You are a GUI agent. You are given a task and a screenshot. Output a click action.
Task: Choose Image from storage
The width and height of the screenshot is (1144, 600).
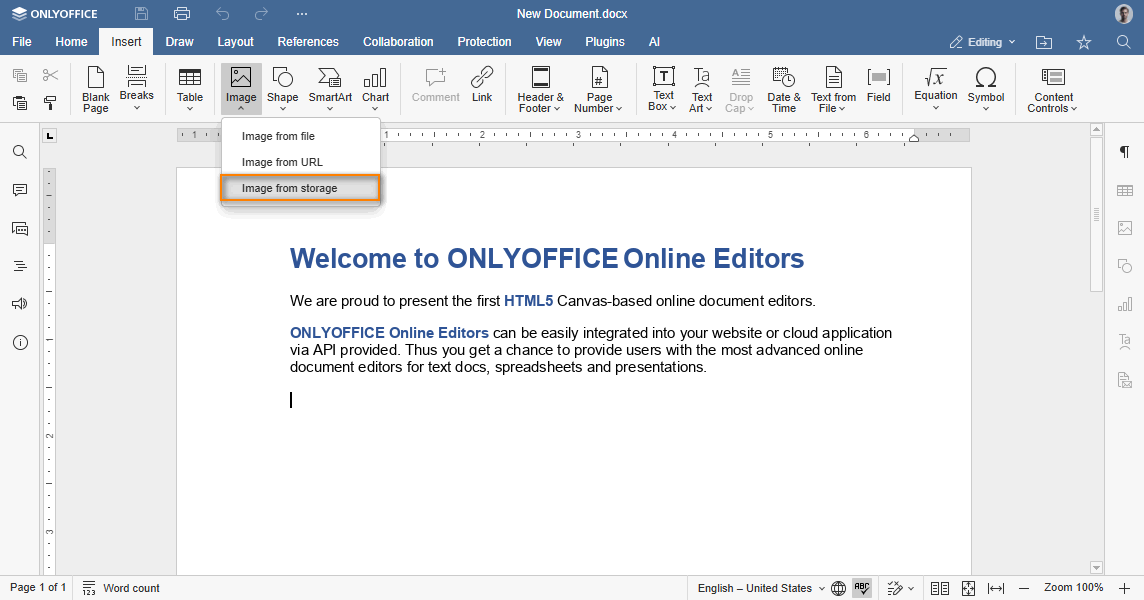[301, 188]
